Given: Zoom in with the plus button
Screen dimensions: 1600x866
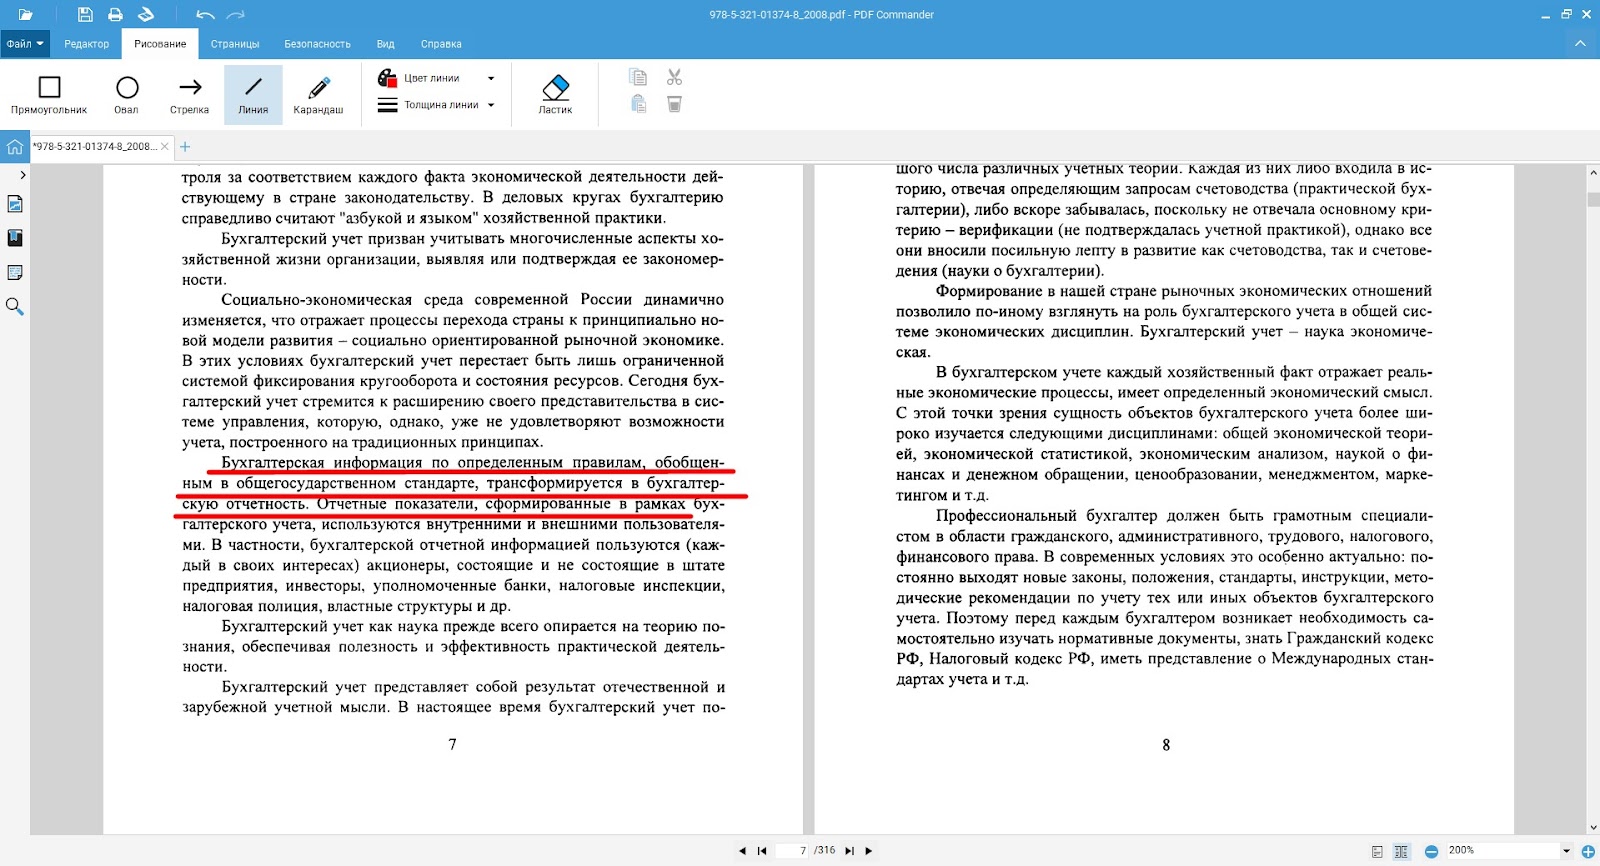Looking at the screenshot, I should pyautogui.click(x=1588, y=852).
